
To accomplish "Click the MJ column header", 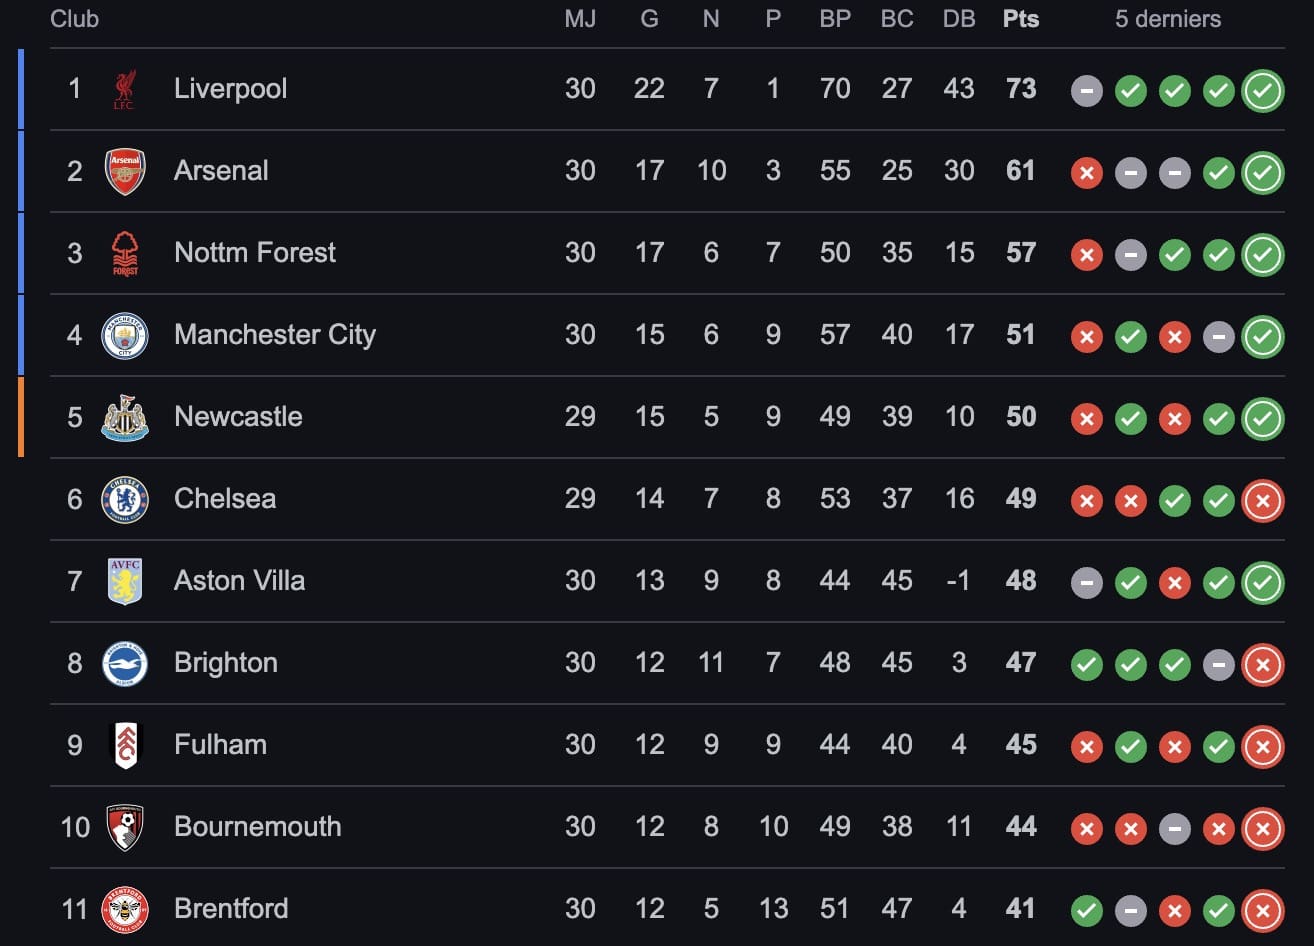I will (580, 19).
